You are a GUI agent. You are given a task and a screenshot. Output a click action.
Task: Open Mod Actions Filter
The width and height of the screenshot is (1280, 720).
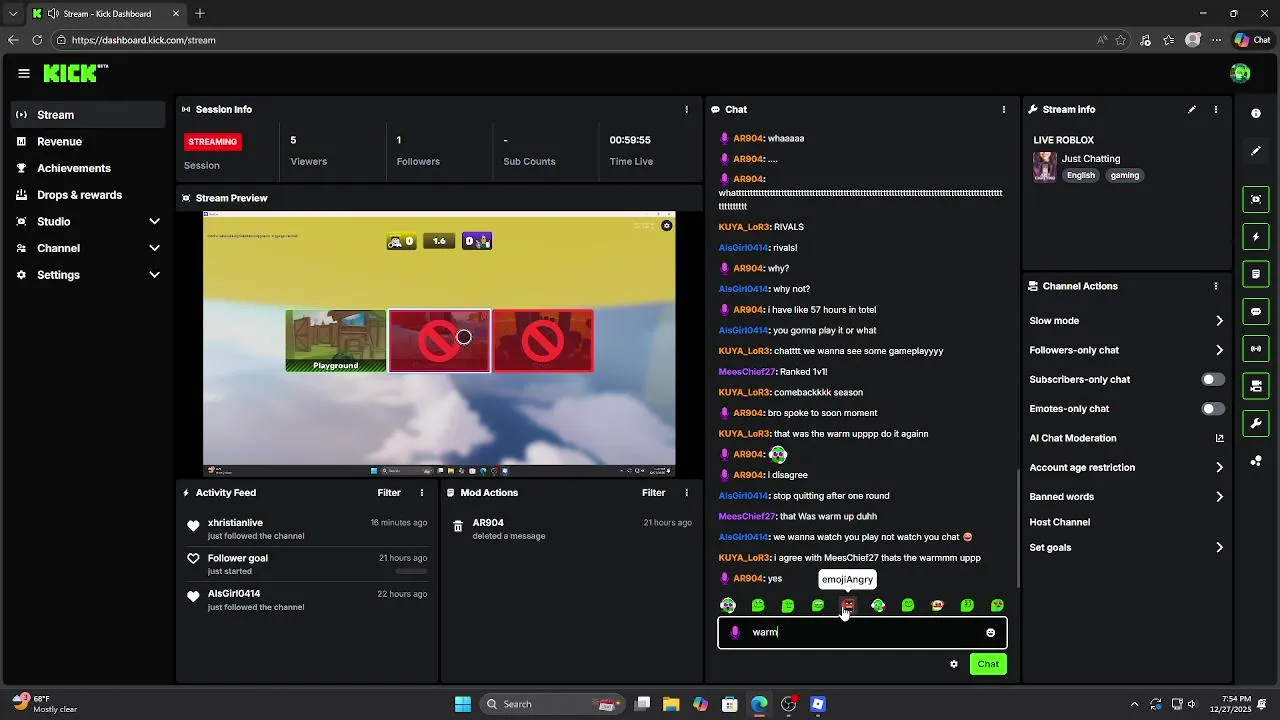[653, 493]
